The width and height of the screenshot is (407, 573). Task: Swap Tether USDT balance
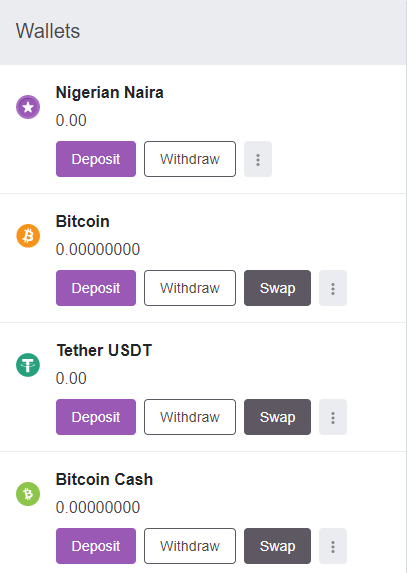pos(277,417)
